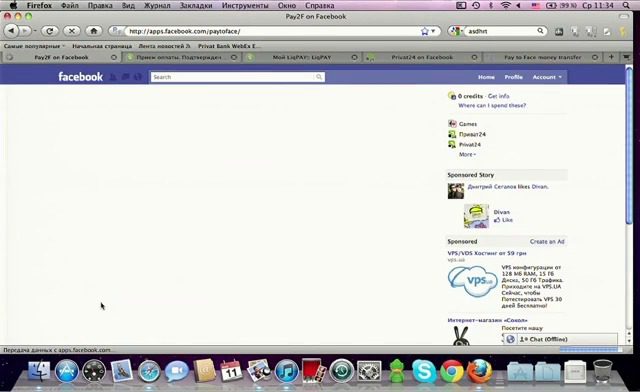Launch App Store from the Dock

(67, 371)
